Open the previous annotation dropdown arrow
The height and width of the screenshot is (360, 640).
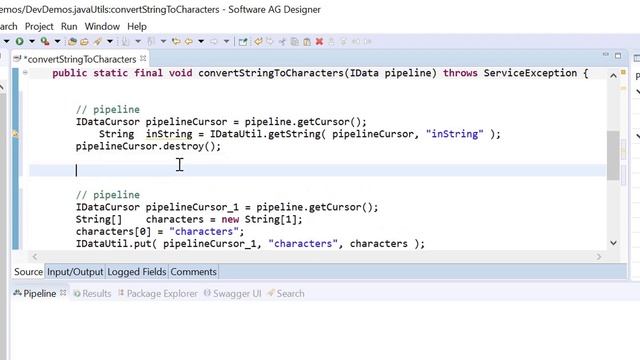[x=163, y=42]
